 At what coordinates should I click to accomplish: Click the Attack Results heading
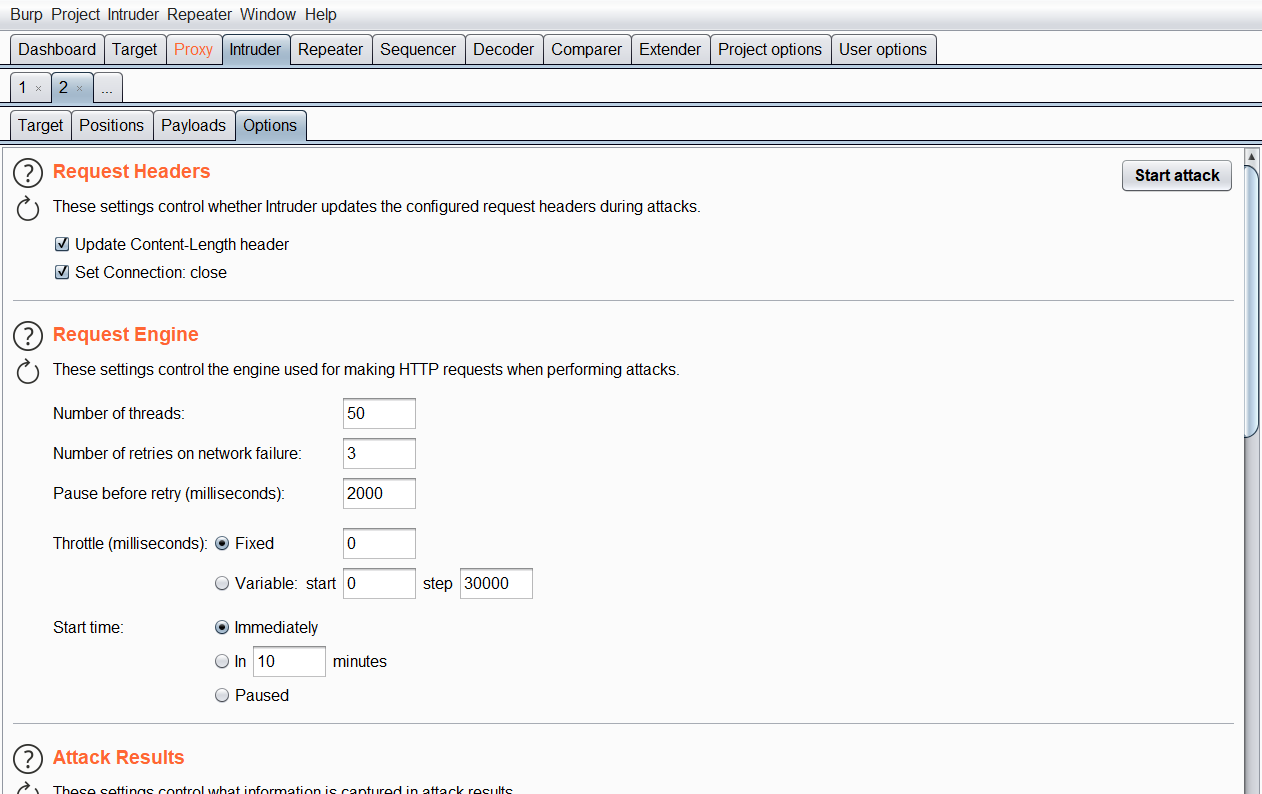click(119, 758)
